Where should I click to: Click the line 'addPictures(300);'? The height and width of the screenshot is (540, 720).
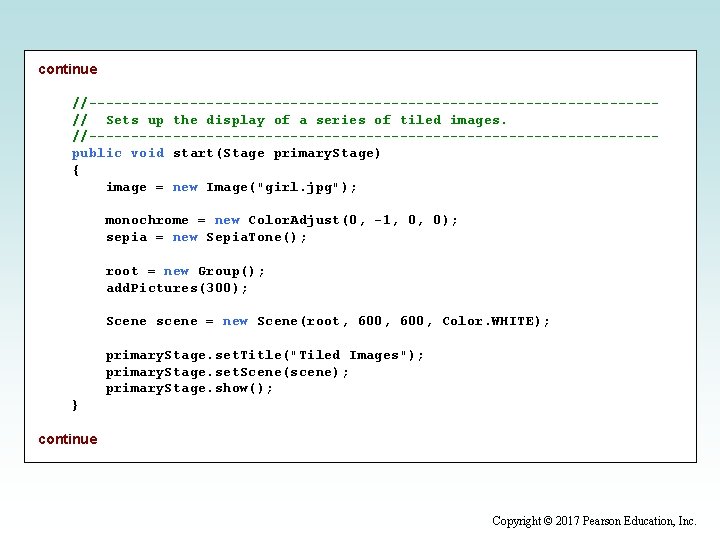tap(177, 288)
